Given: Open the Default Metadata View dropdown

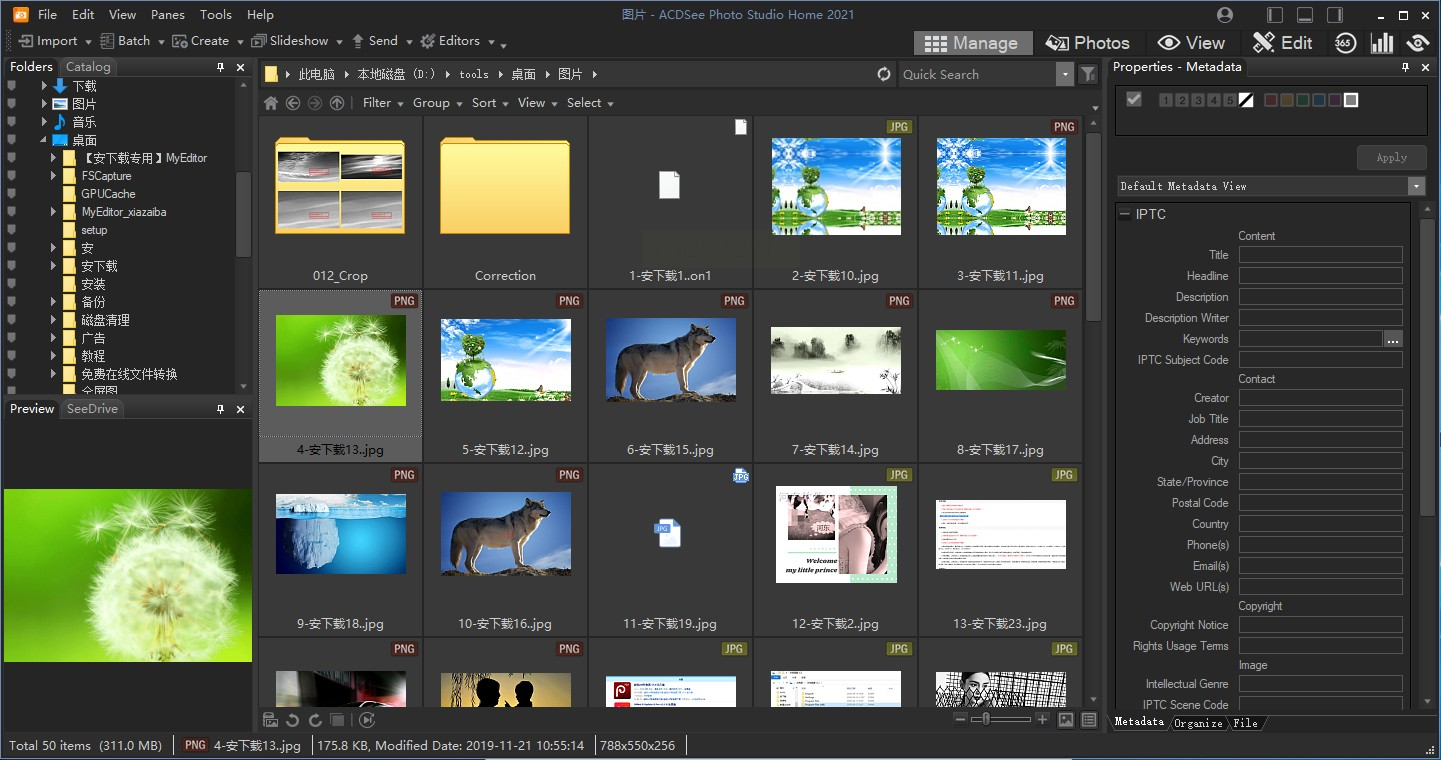Looking at the screenshot, I should pos(1416,186).
